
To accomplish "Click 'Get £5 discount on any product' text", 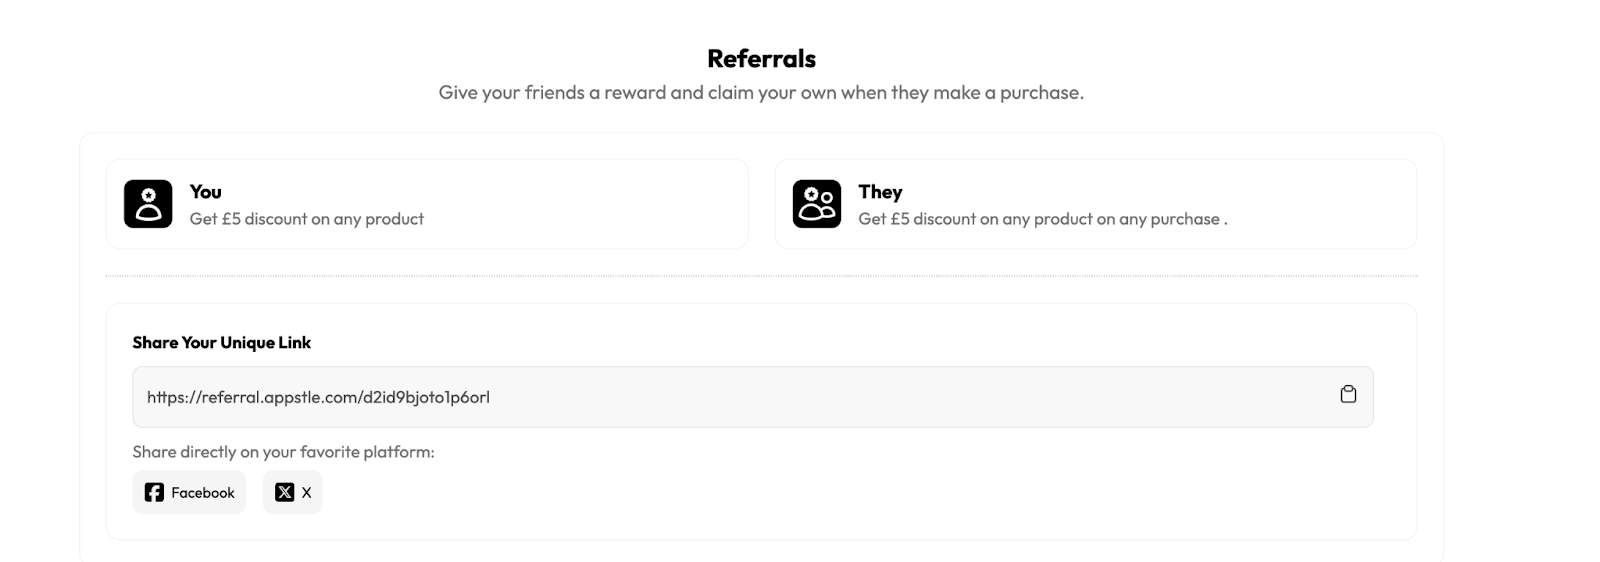I will tap(306, 219).
